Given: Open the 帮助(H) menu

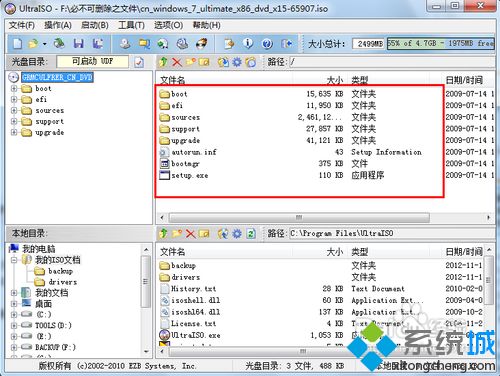Looking at the screenshot, I should pyautogui.click(x=206, y=25).
